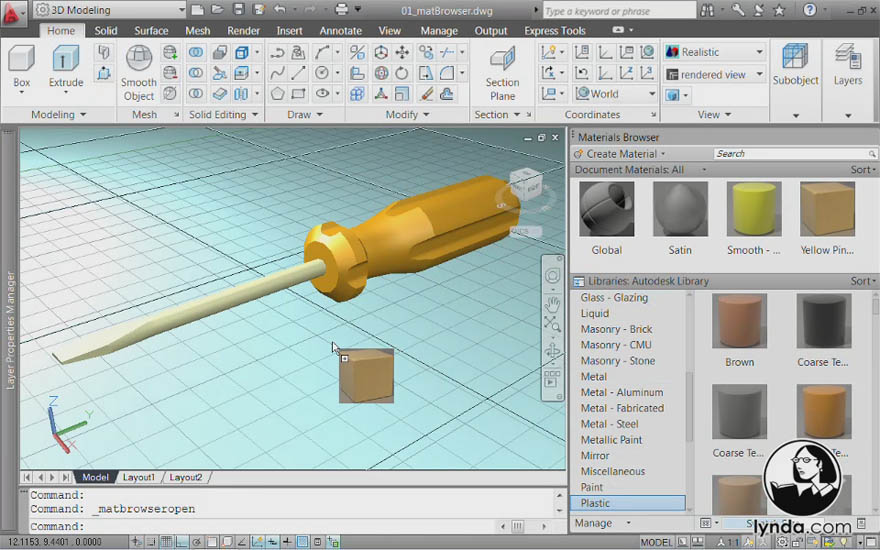Click the ViewCube in the viewport

(526, 185)
